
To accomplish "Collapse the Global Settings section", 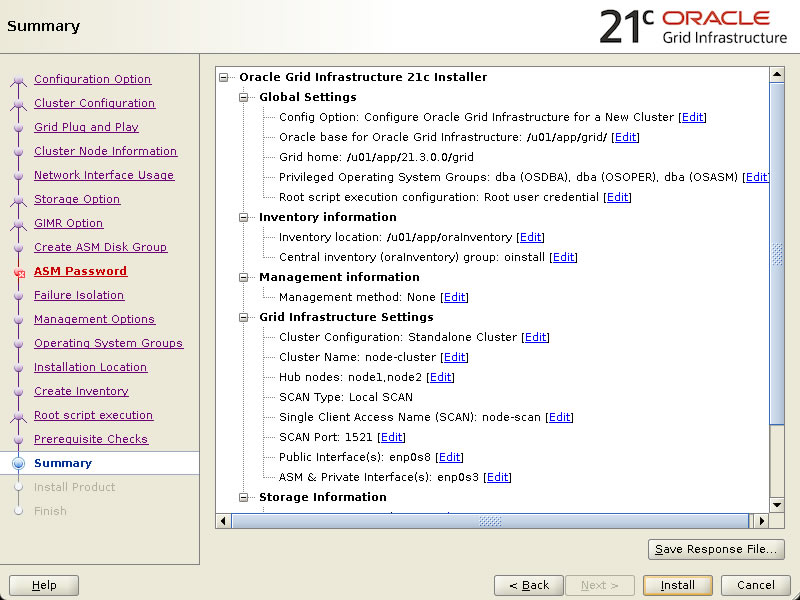I will (x=244, y=97).
